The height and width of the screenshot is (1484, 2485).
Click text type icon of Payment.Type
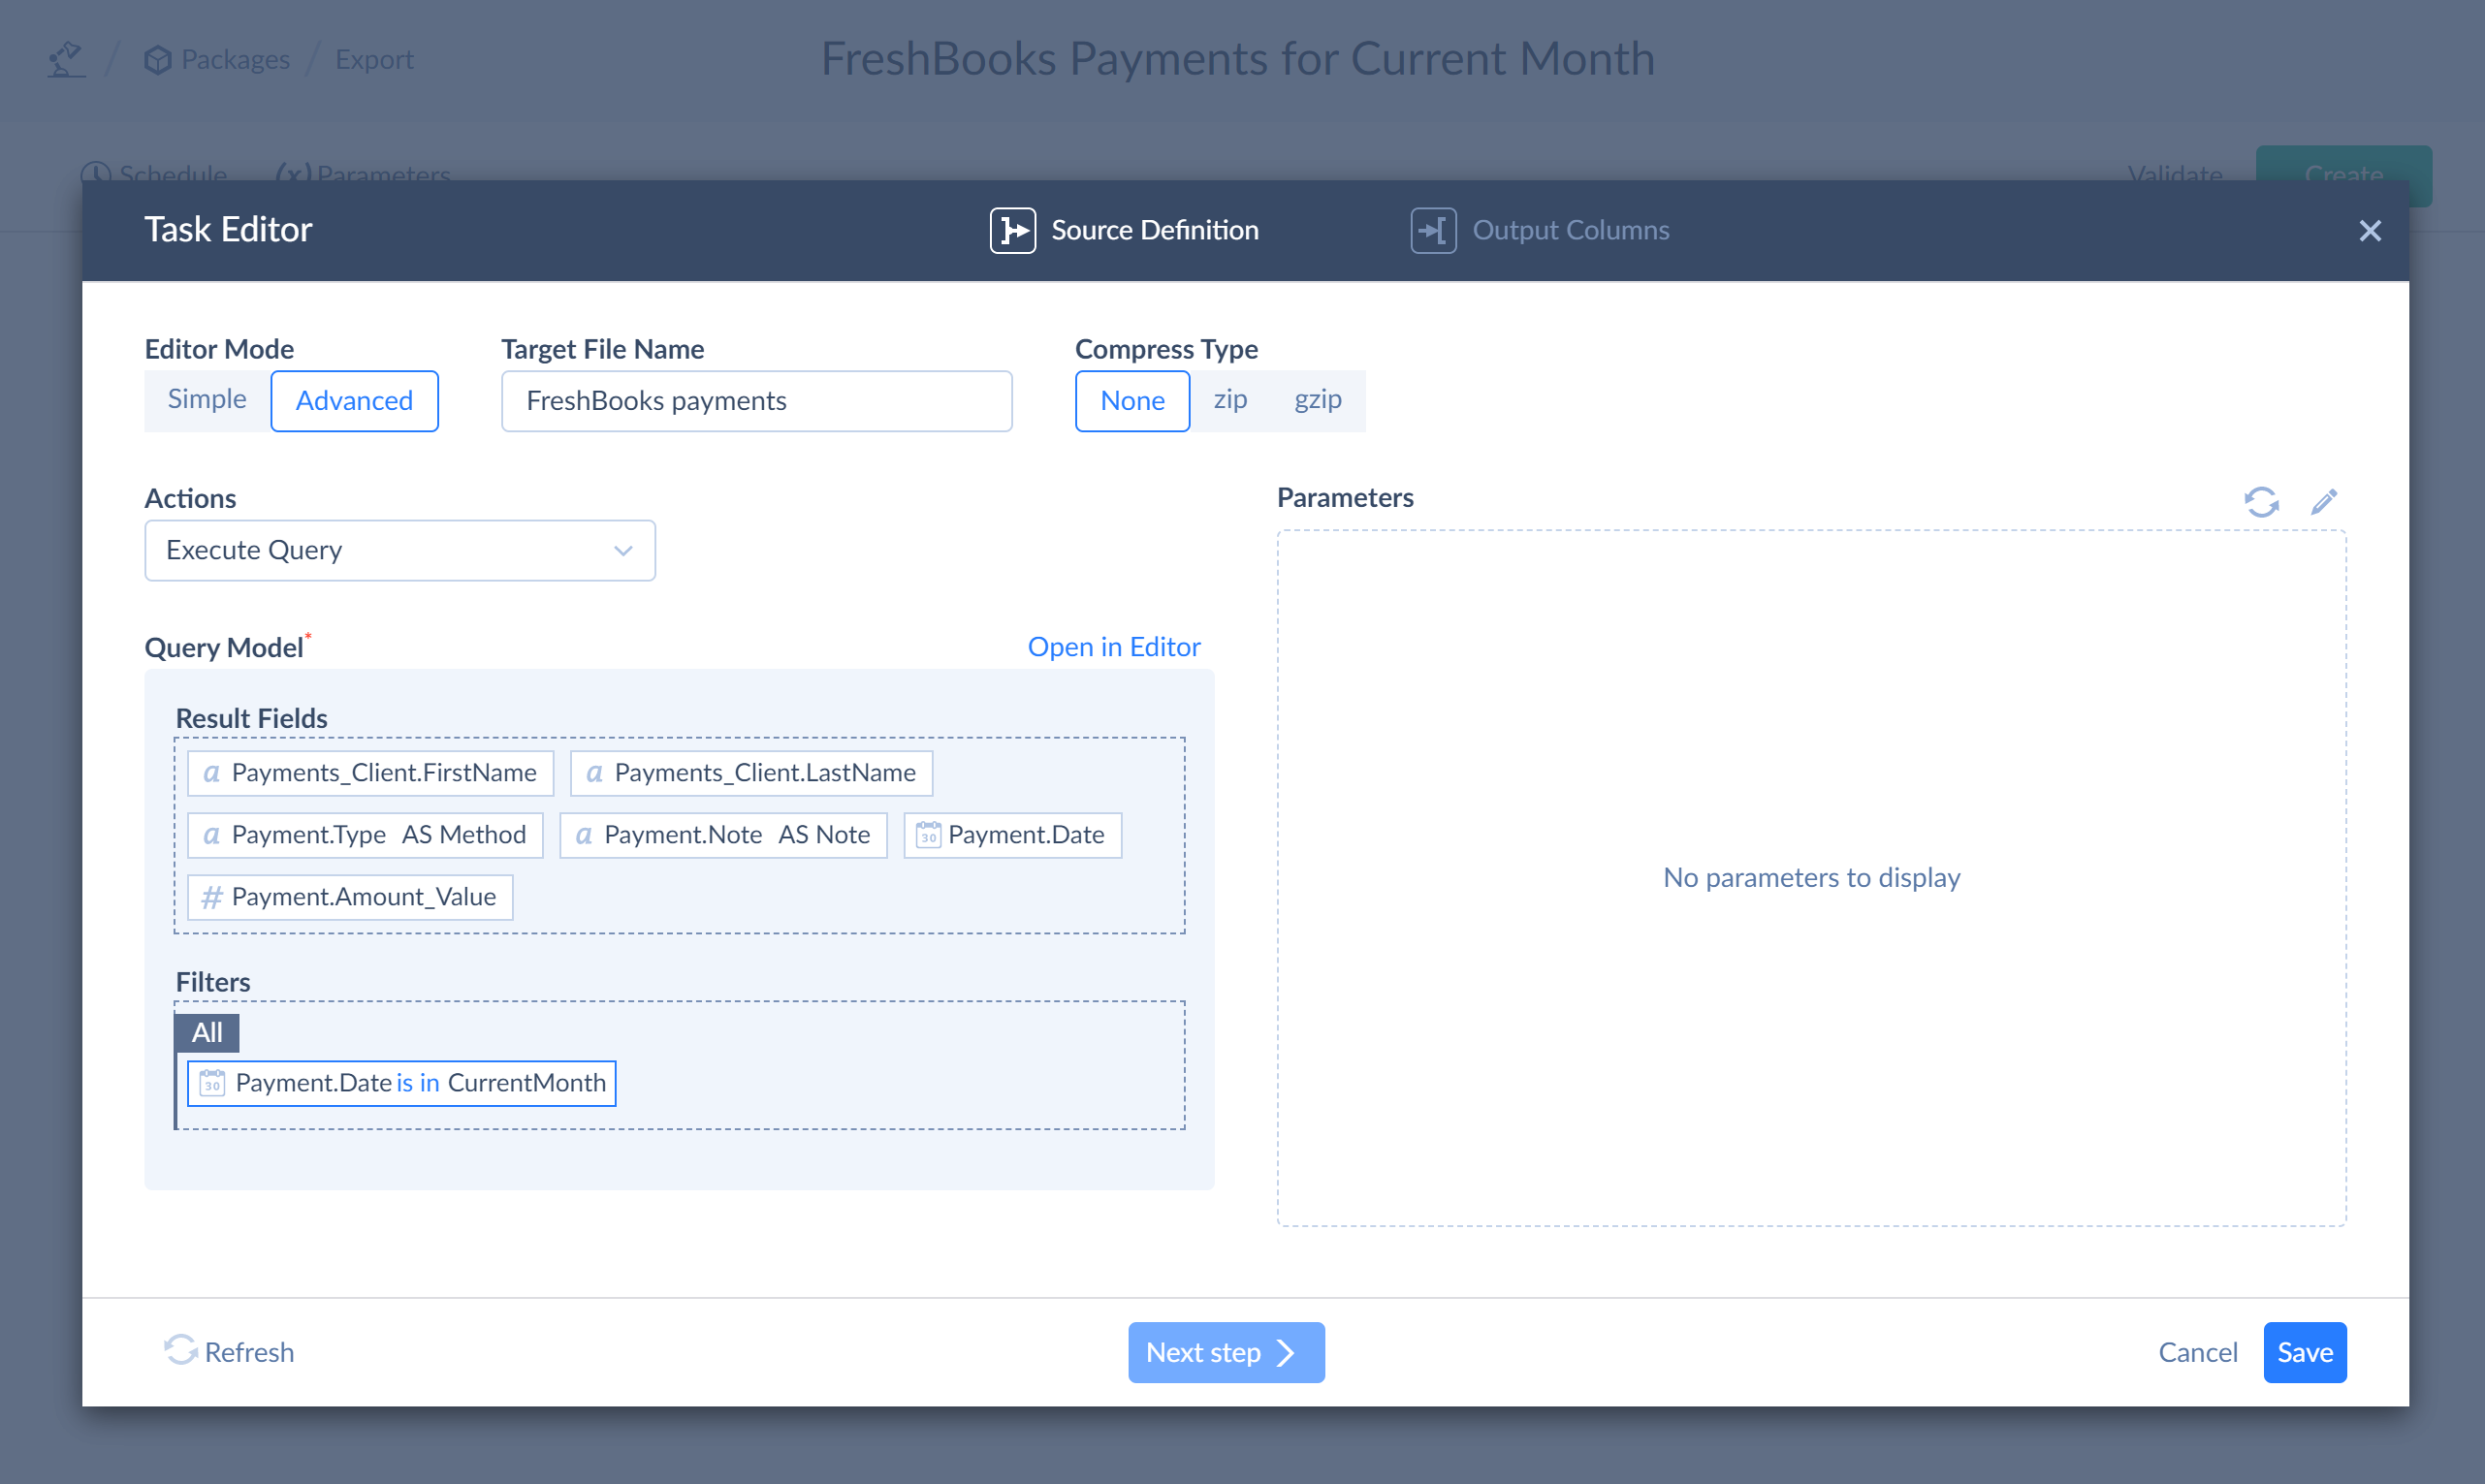(x=211, y=835)
